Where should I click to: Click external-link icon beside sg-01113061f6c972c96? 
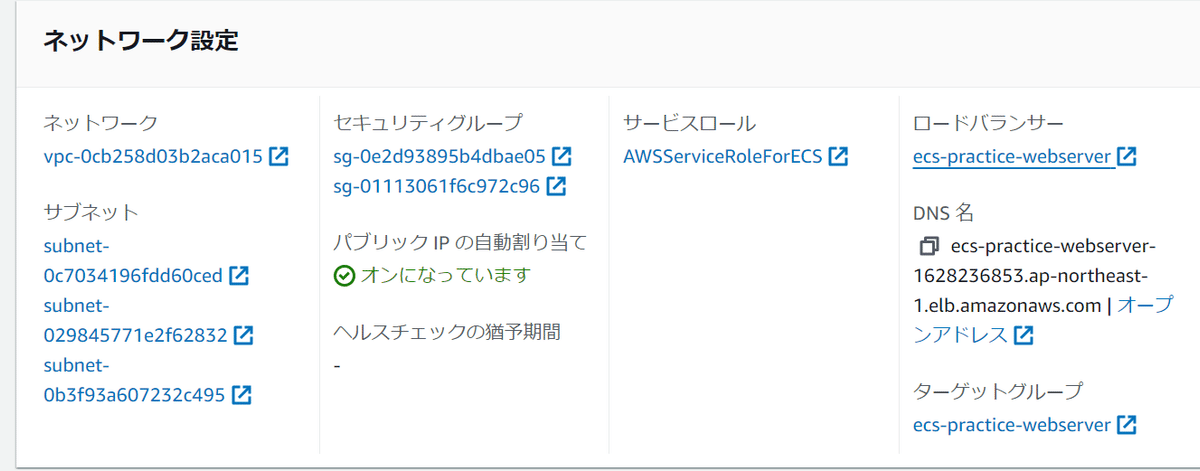556,186
